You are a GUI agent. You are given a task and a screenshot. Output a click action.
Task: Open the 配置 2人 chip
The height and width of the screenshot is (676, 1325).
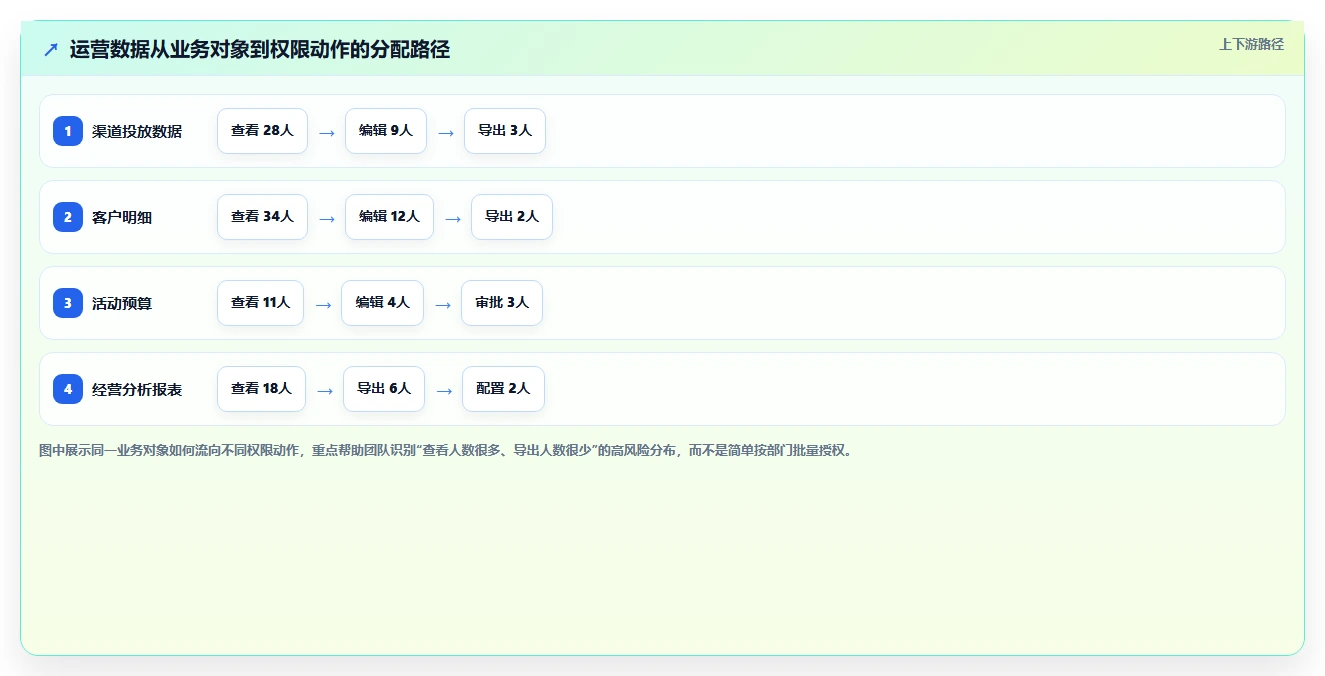[x=503, y=389]
